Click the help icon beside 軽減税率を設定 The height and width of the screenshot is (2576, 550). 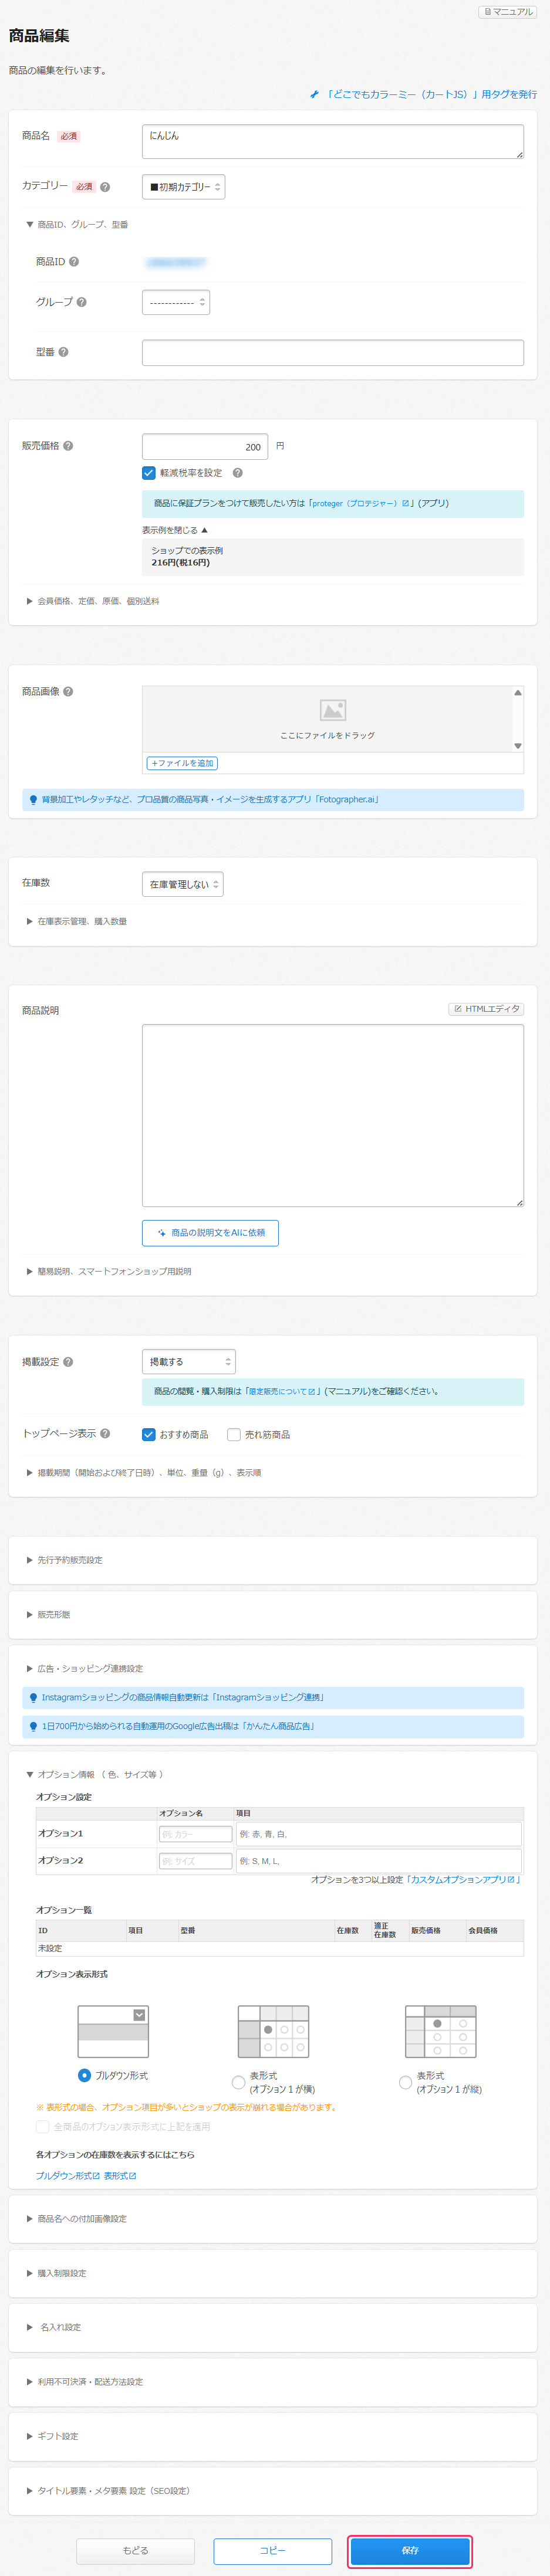237,473
